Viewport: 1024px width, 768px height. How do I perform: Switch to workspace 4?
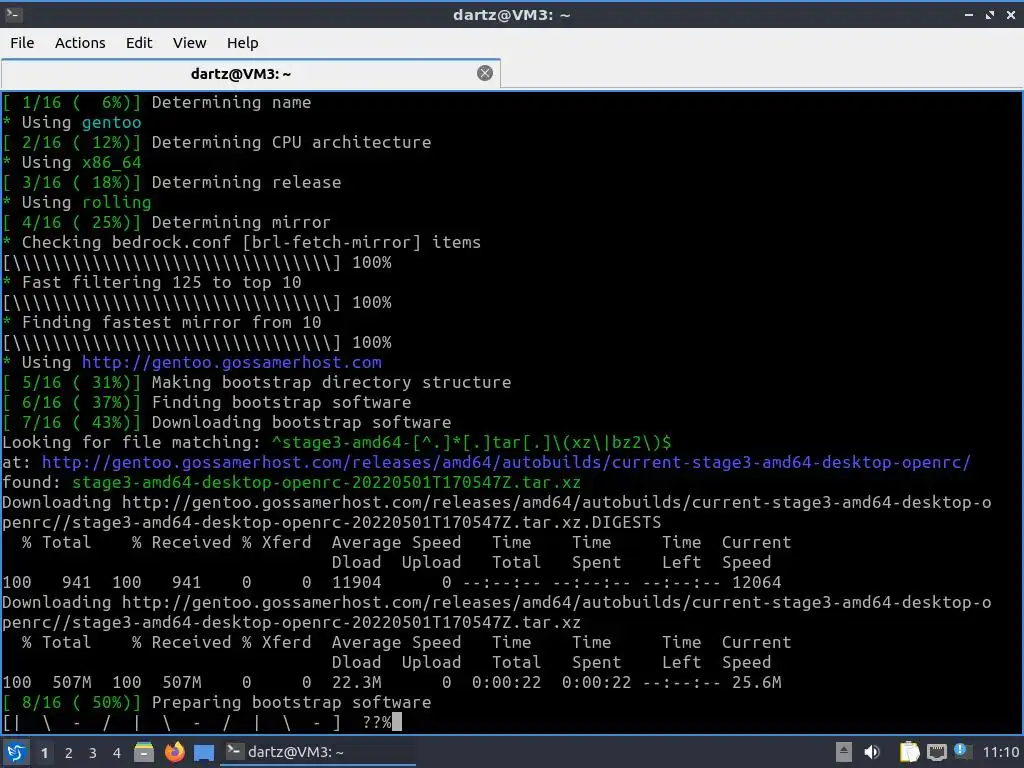[x=116, y=753]
